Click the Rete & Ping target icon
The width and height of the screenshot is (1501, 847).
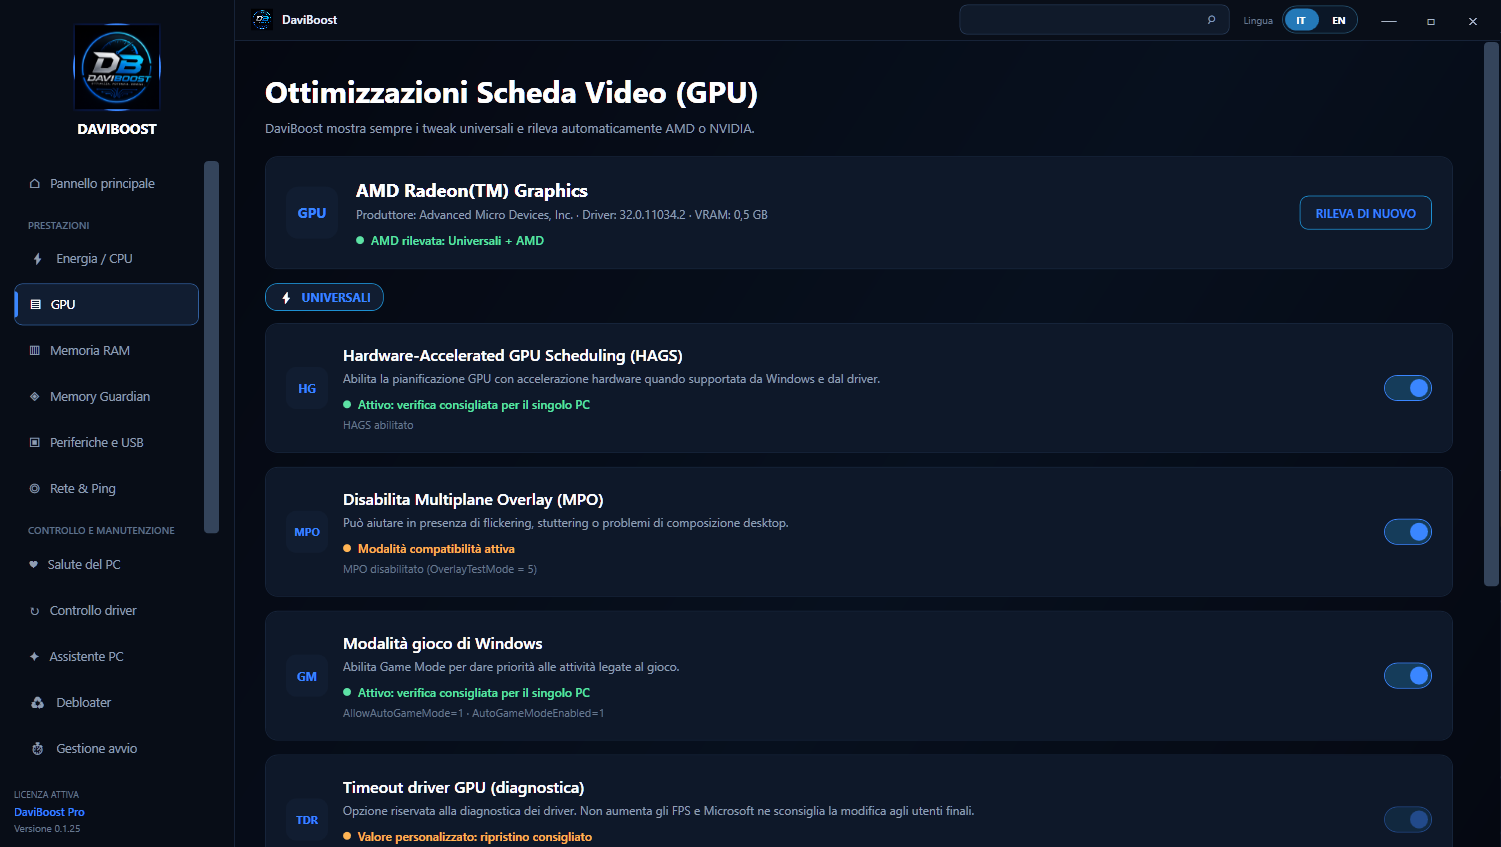pyautogui.click(x=35, y=489)
